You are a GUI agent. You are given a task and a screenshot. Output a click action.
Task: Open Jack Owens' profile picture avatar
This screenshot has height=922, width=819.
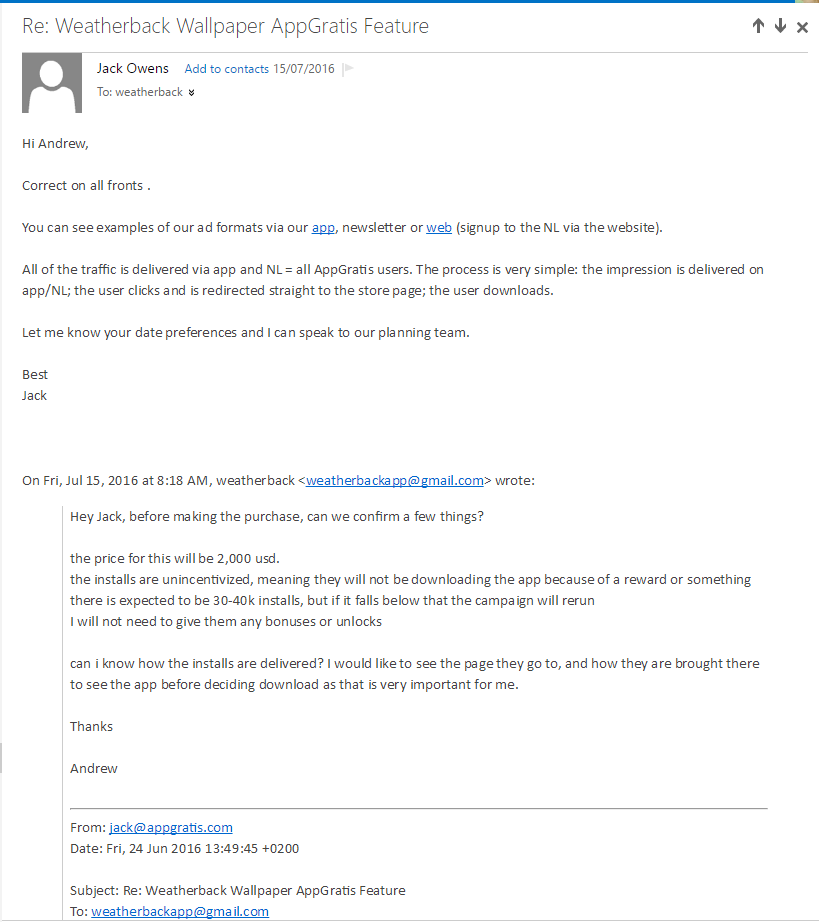pyautogui.click(x=52, y=82)
